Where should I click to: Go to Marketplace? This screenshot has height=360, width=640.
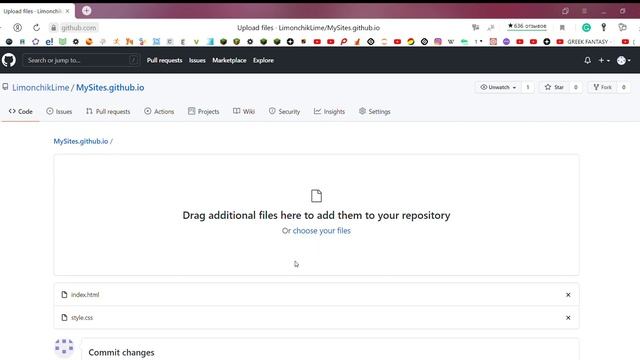tap(229, 60)
